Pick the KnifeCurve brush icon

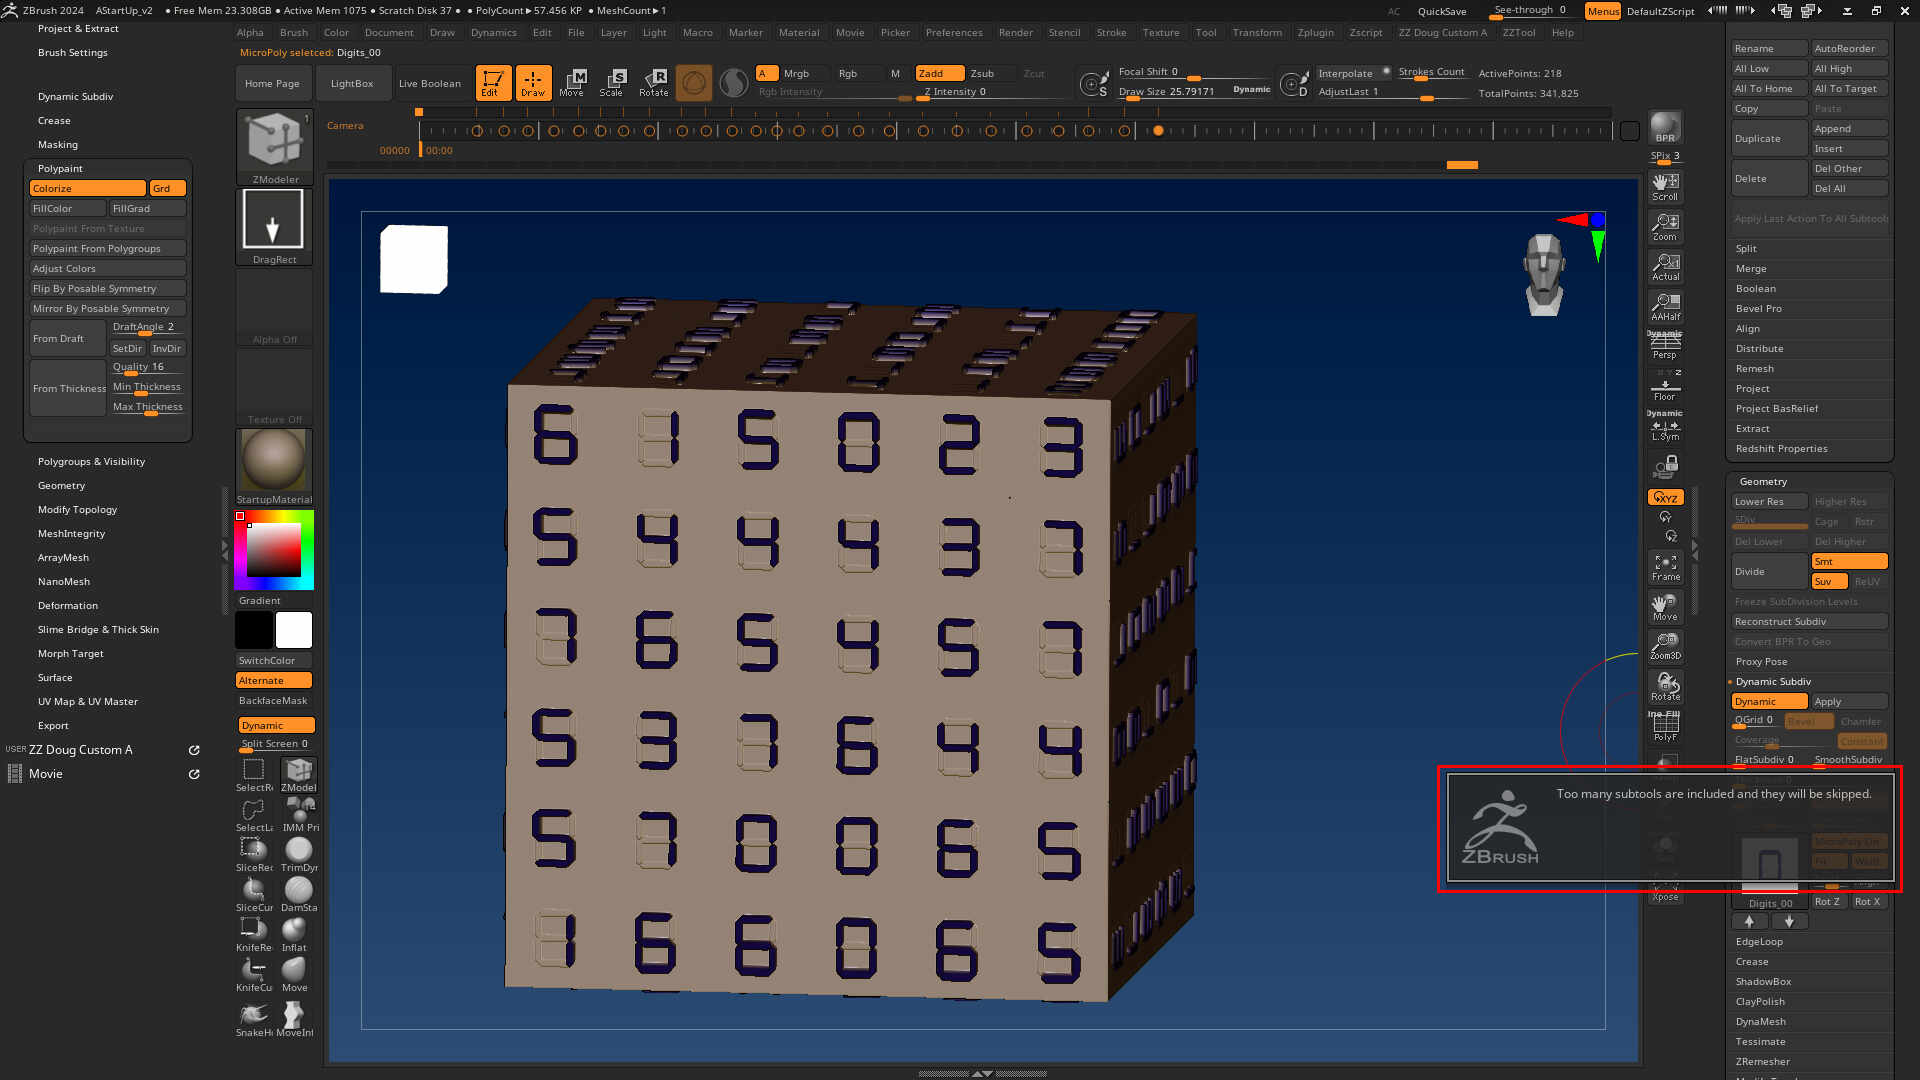(254, 973)
